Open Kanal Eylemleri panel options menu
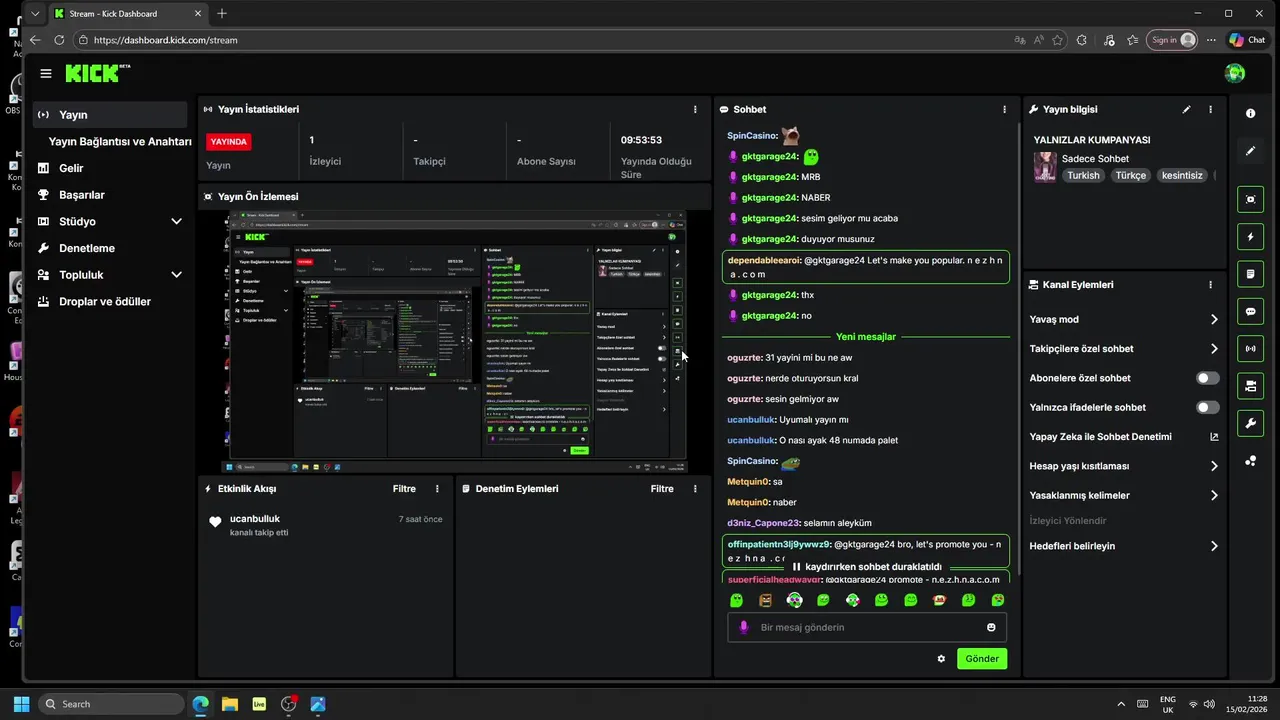The width and height of the screenshot is (1280, 720). tap(1210, 285)
